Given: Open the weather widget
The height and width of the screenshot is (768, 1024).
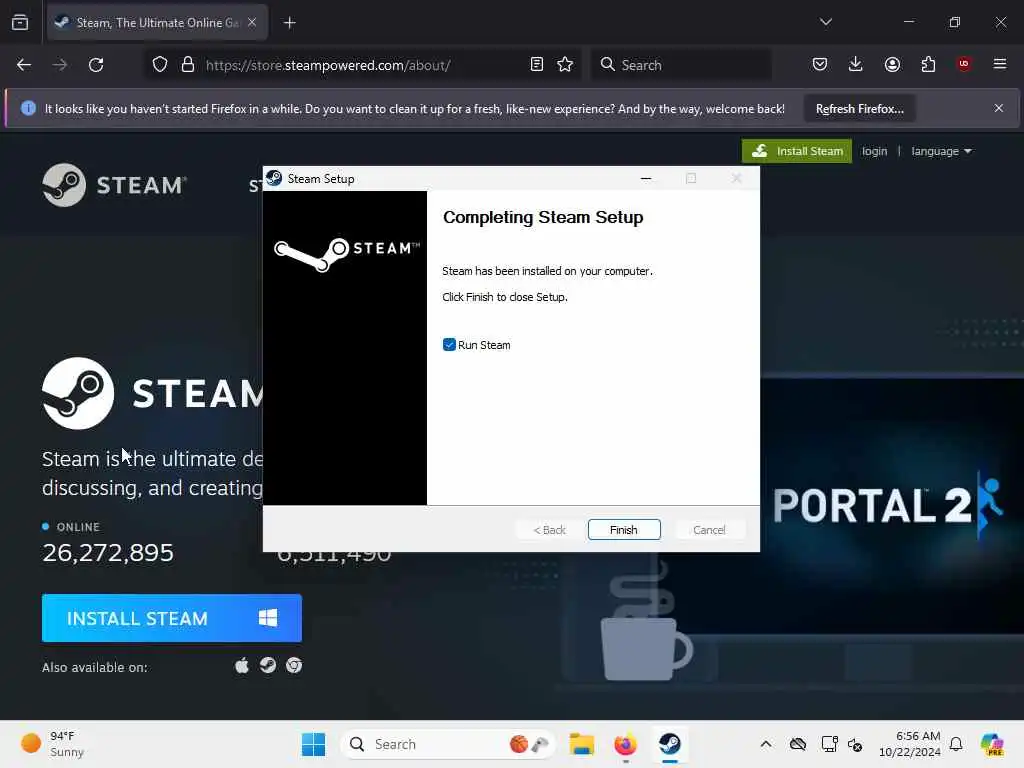Looking at the screenshot, I should pyautogui.click(x=52, y=744).
